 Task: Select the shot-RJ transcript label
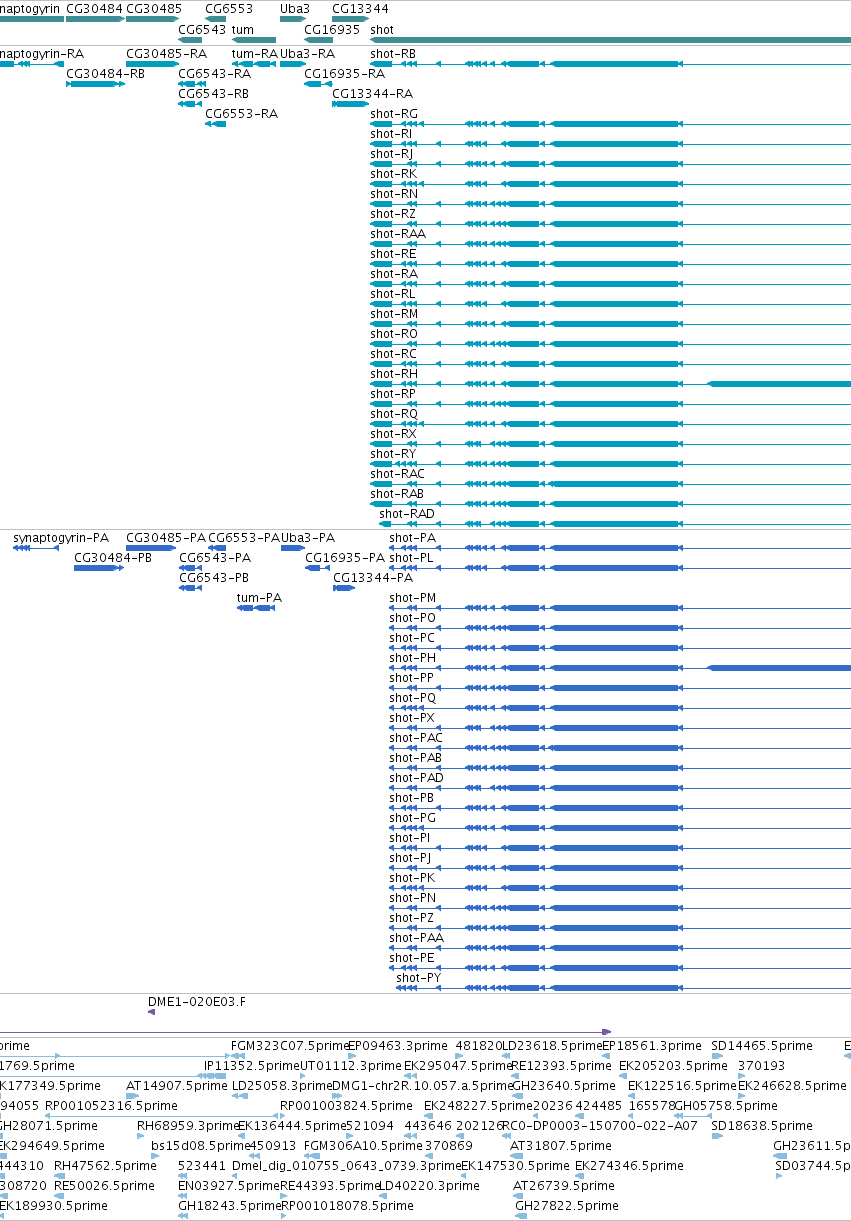pyautogui.click(x=391, y=153)
